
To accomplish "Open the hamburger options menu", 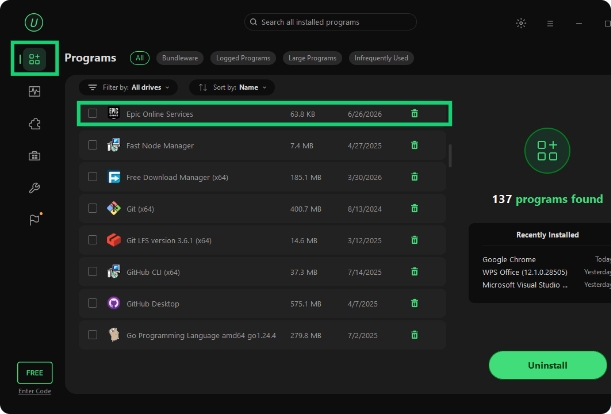I will [550, 23].
